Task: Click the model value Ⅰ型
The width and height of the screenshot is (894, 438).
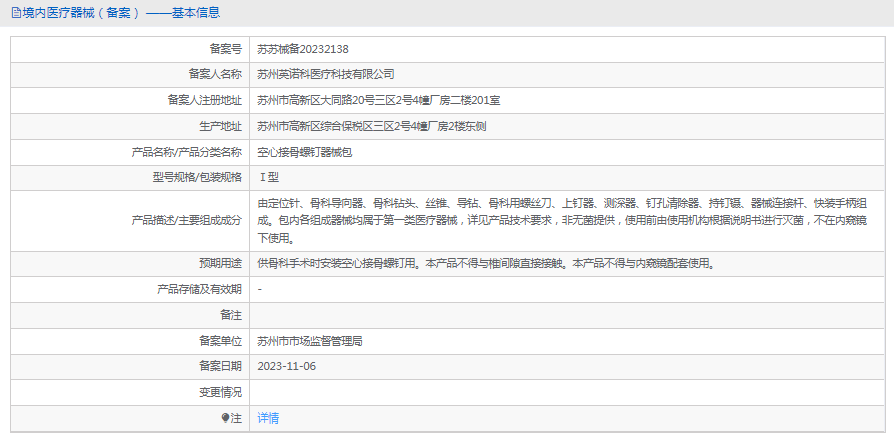Action: 269,177
